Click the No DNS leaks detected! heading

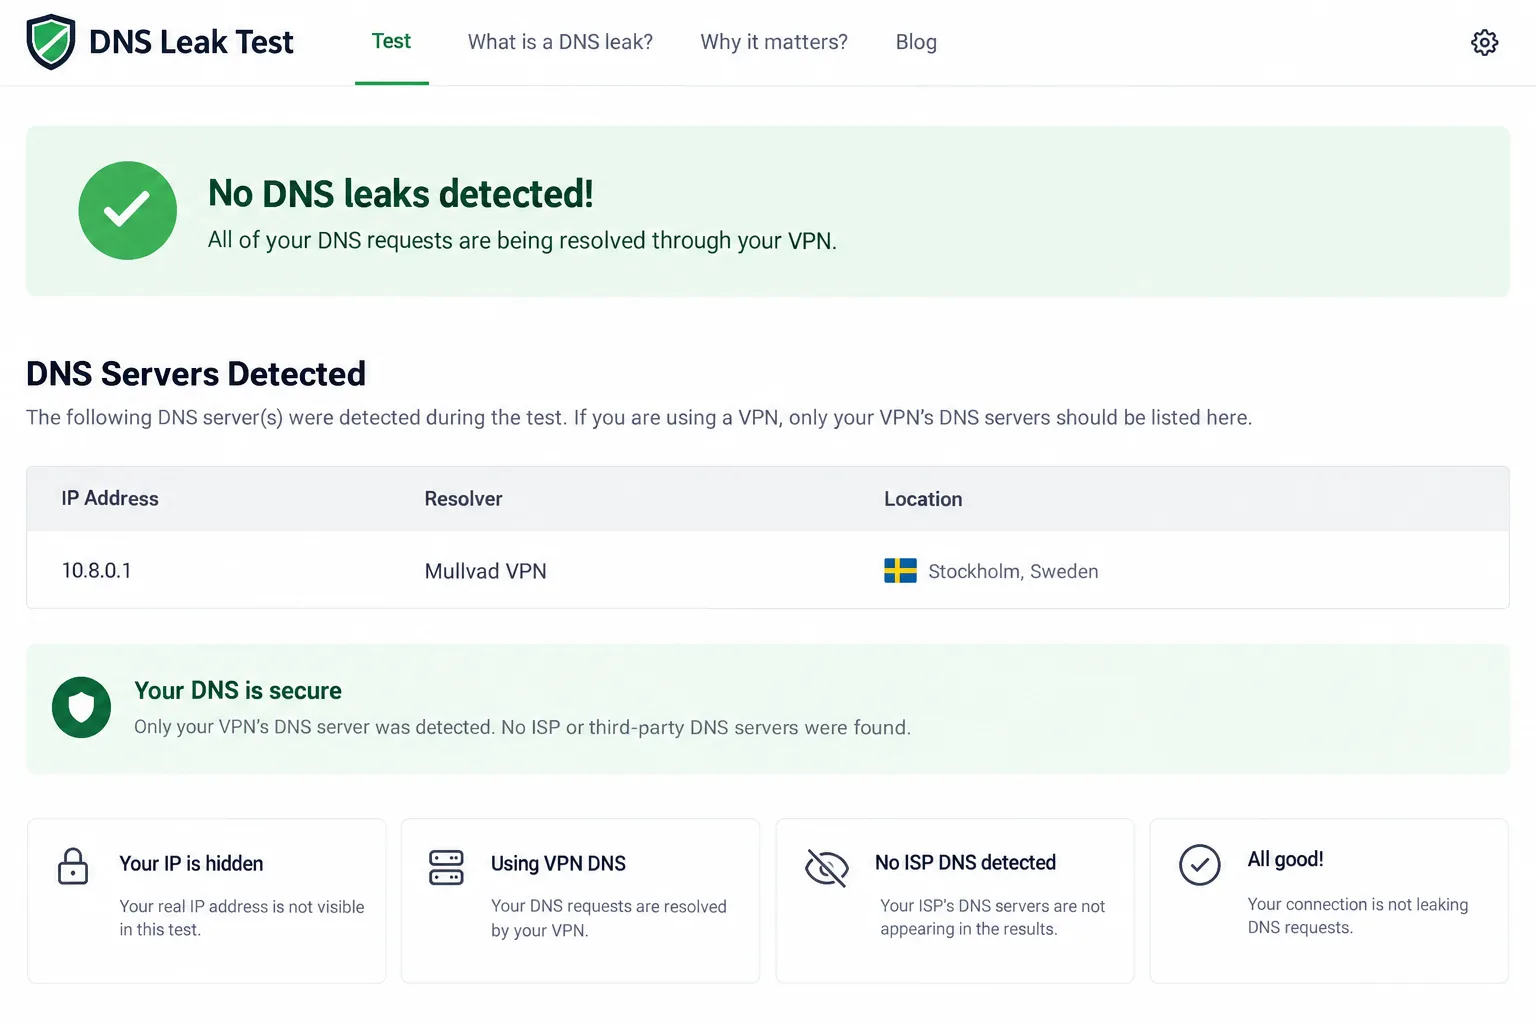(400, 193)
